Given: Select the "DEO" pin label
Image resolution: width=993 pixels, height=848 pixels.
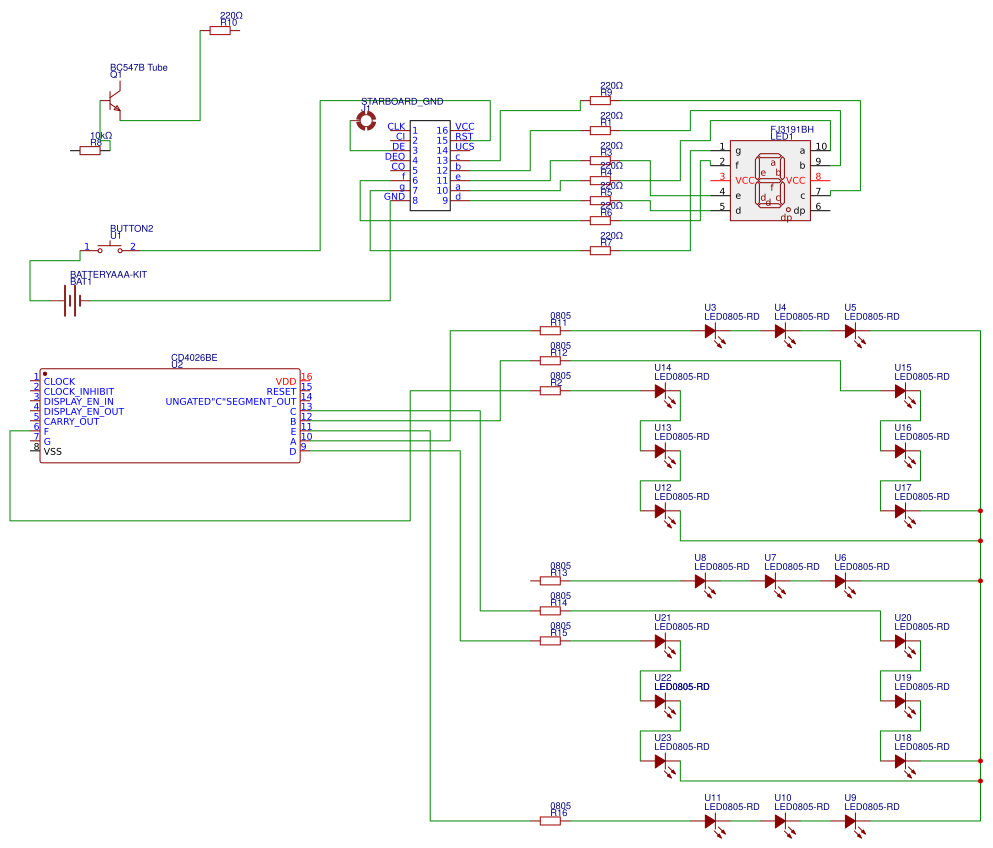Looking at the screenshot, I should pyautogui.click(x=395, y=156).
